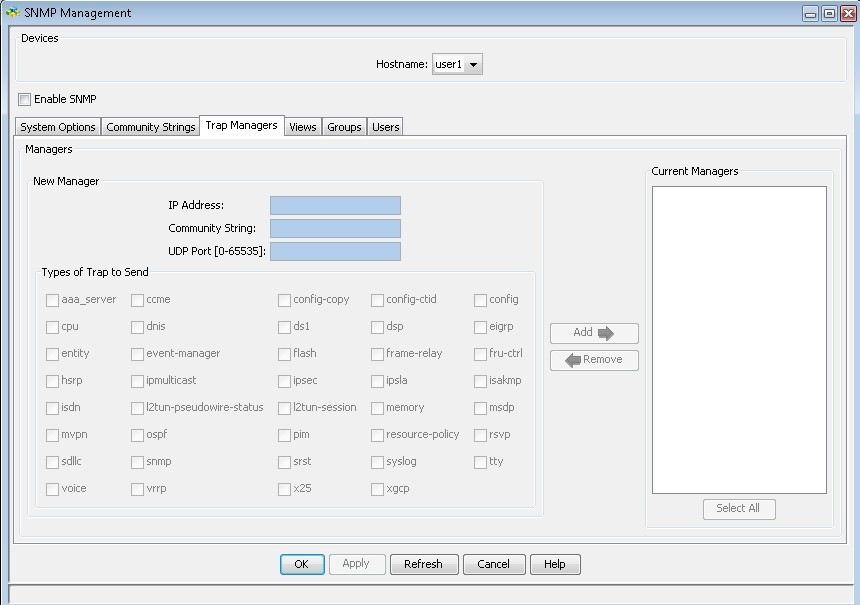Tick the config trap checkbox

(480, 300)
